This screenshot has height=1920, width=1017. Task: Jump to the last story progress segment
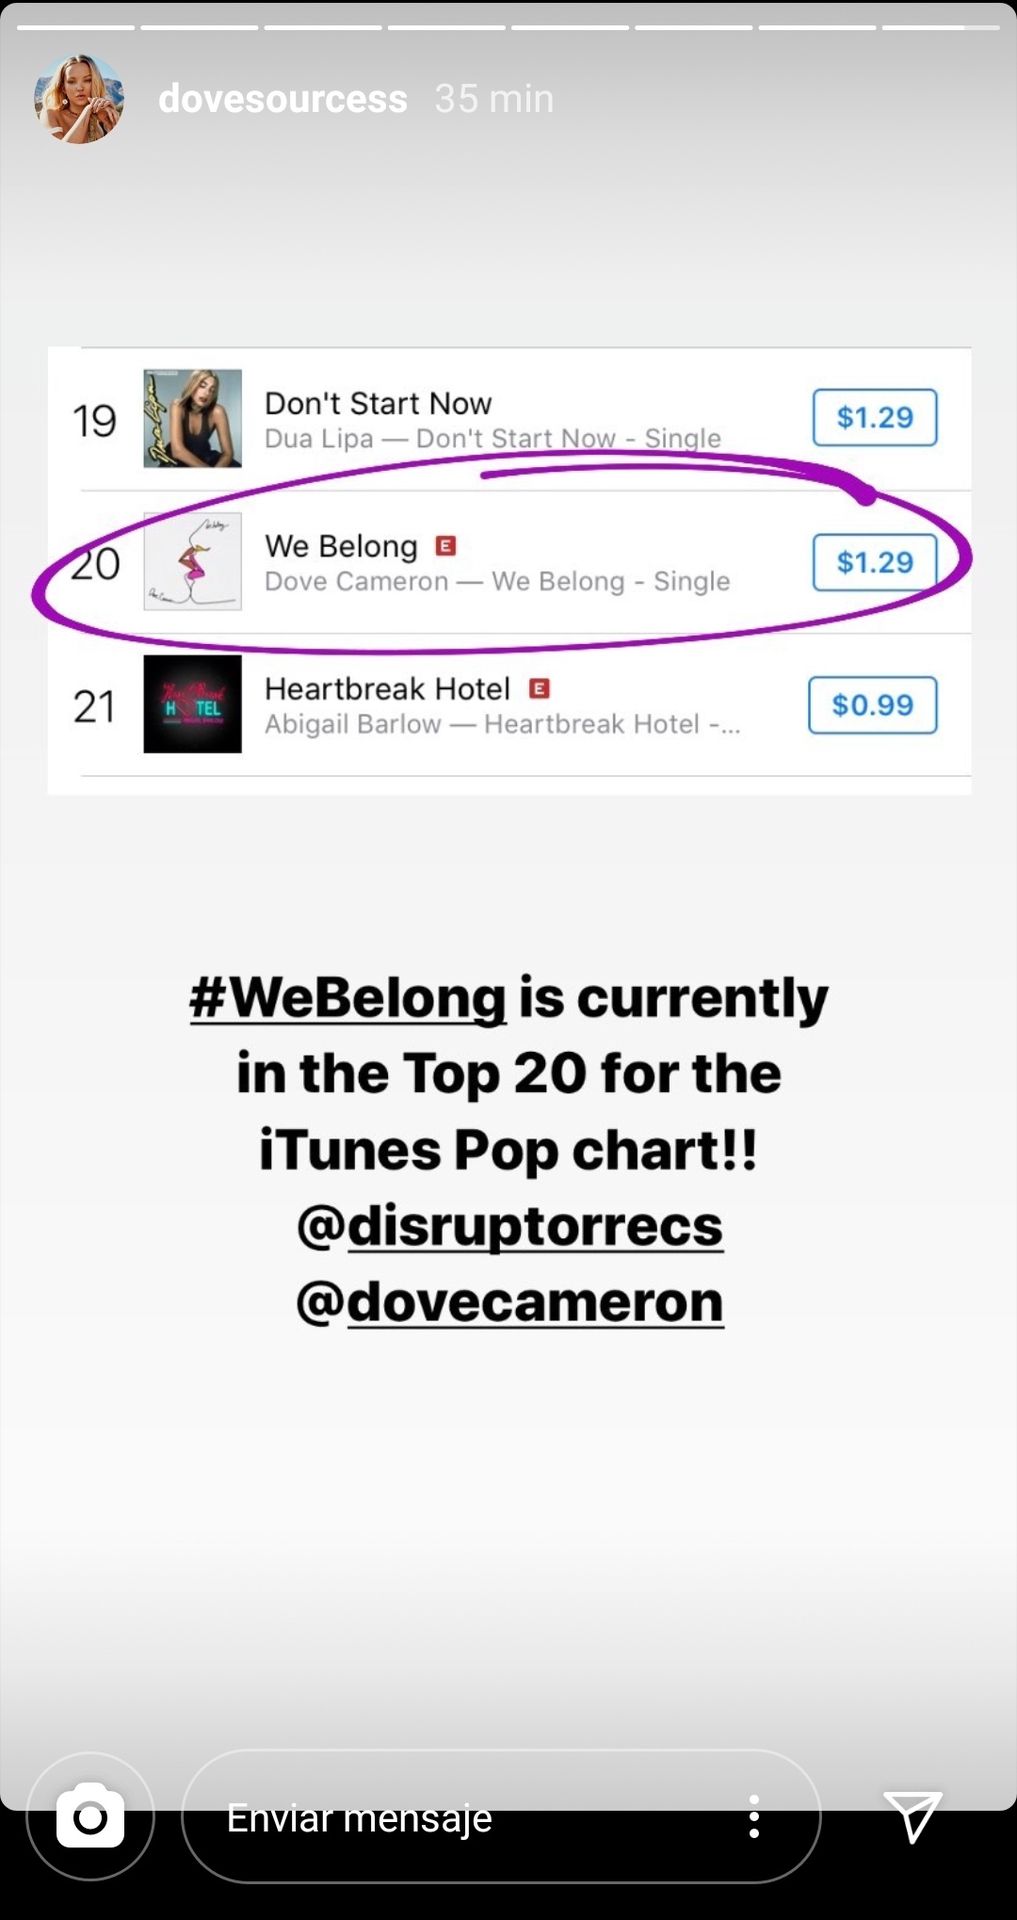point(940,27)
